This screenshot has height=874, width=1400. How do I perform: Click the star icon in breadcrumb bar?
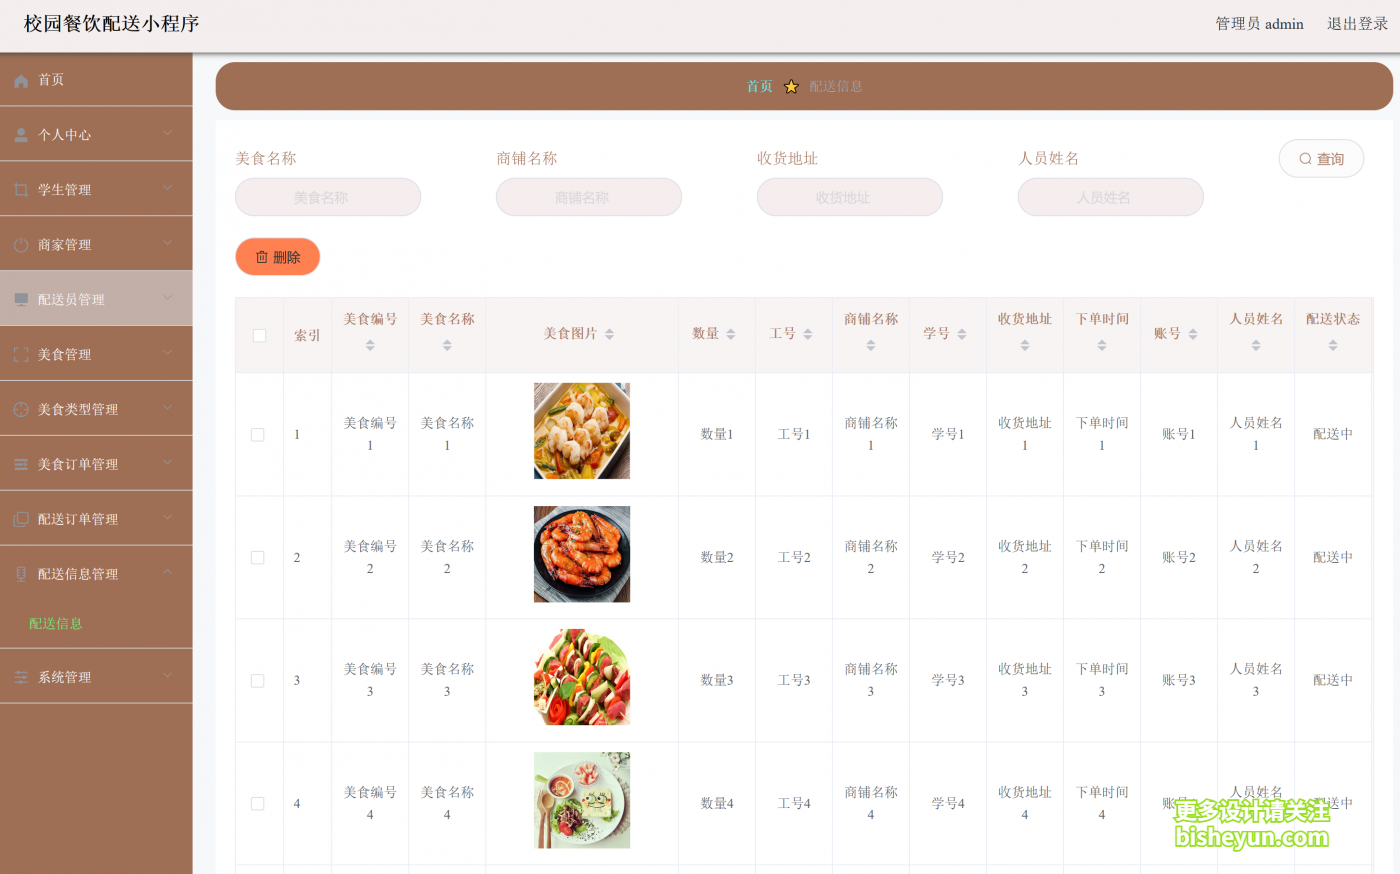click(x=791, y=87)
